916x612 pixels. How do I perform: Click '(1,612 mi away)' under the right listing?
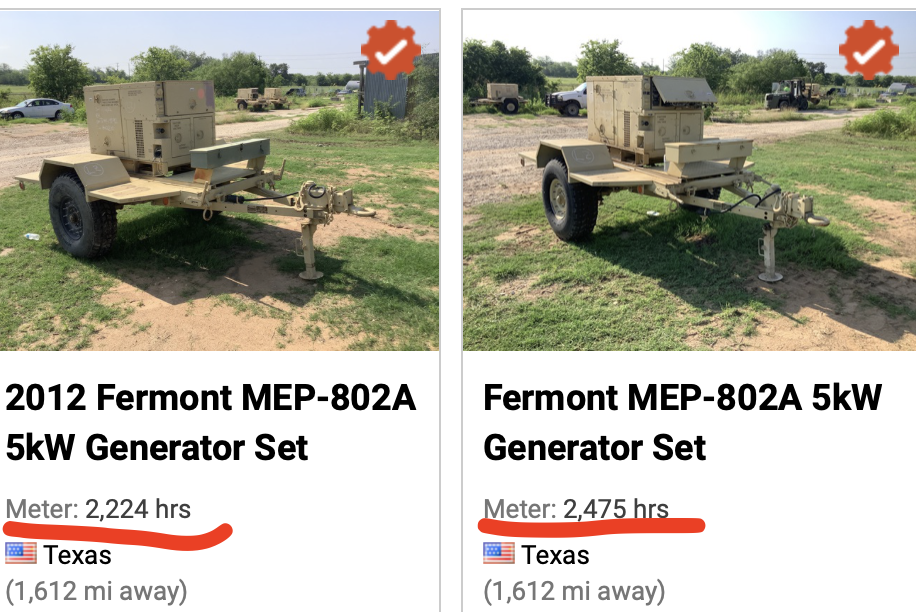tap(574, 591)
